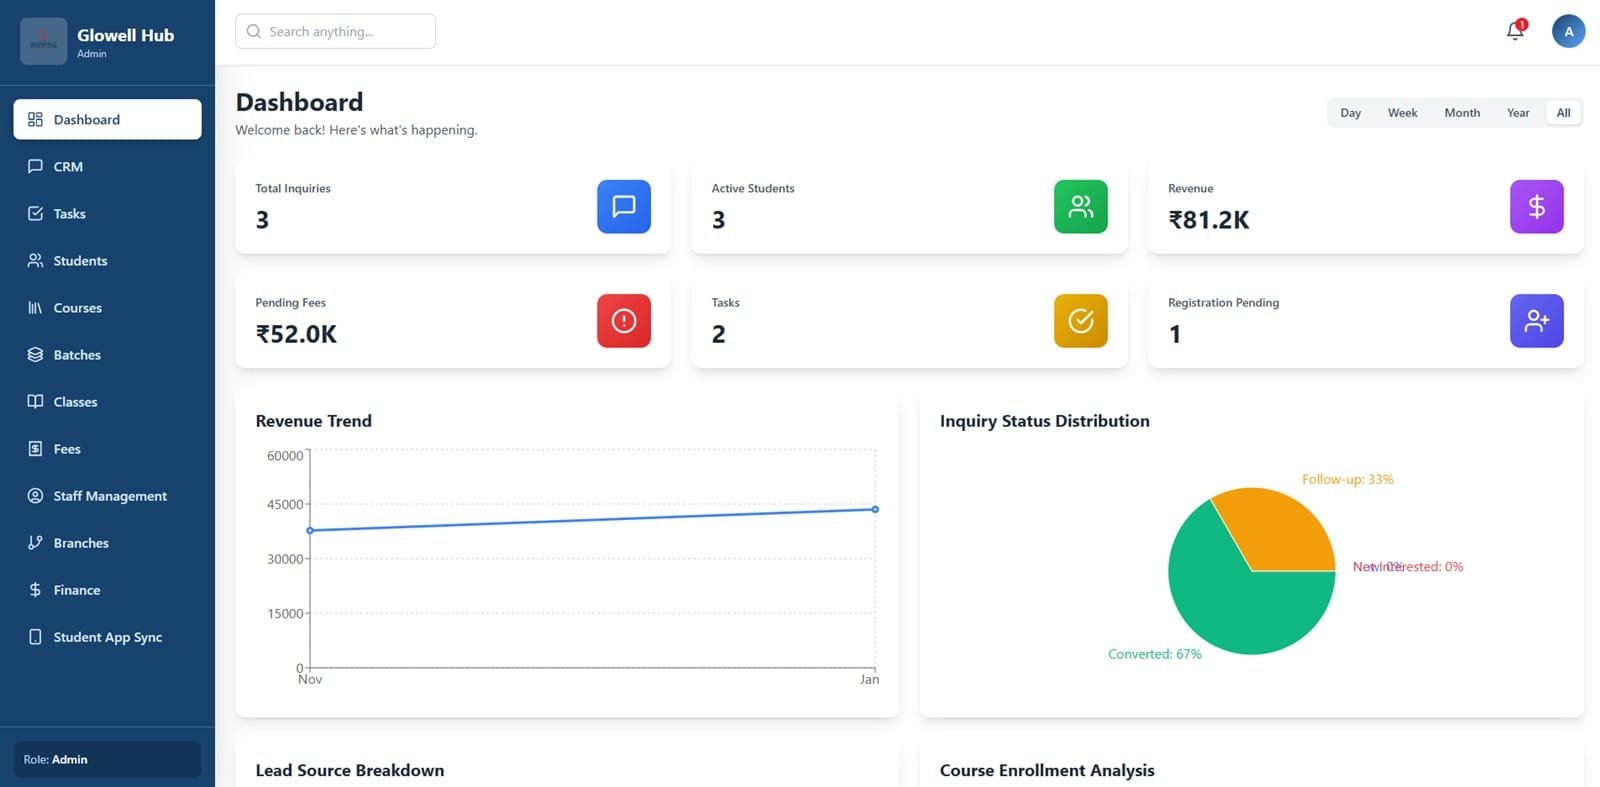
Task: Select the All time range tab
Action: [1563, 112]
